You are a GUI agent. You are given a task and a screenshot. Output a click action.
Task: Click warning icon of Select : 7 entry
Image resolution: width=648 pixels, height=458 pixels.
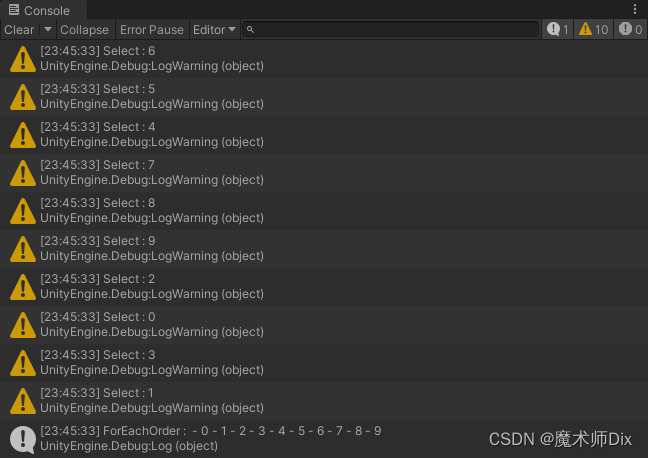click(x=23, y=173)
